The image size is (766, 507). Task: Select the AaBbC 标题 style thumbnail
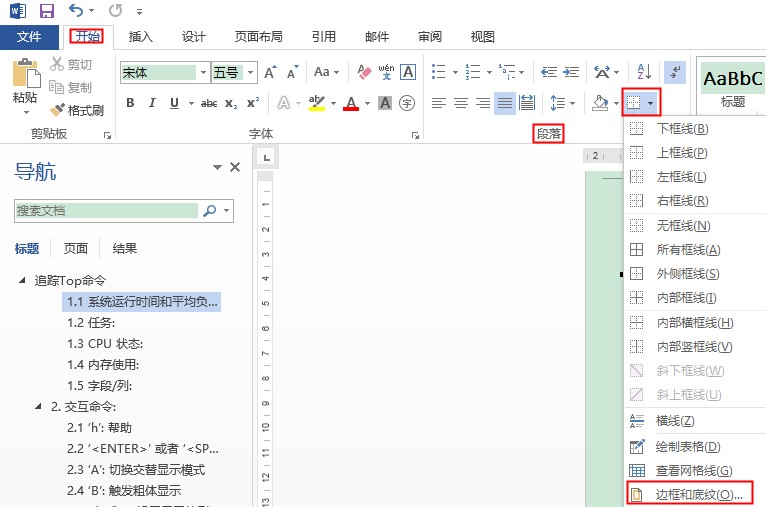(x=732, y=86)
